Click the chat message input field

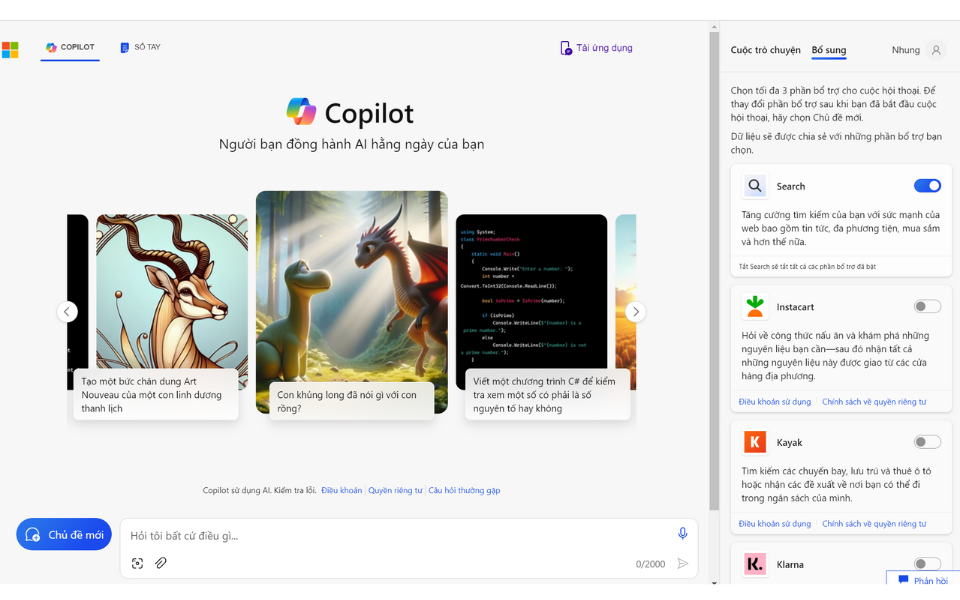[400, 536]
